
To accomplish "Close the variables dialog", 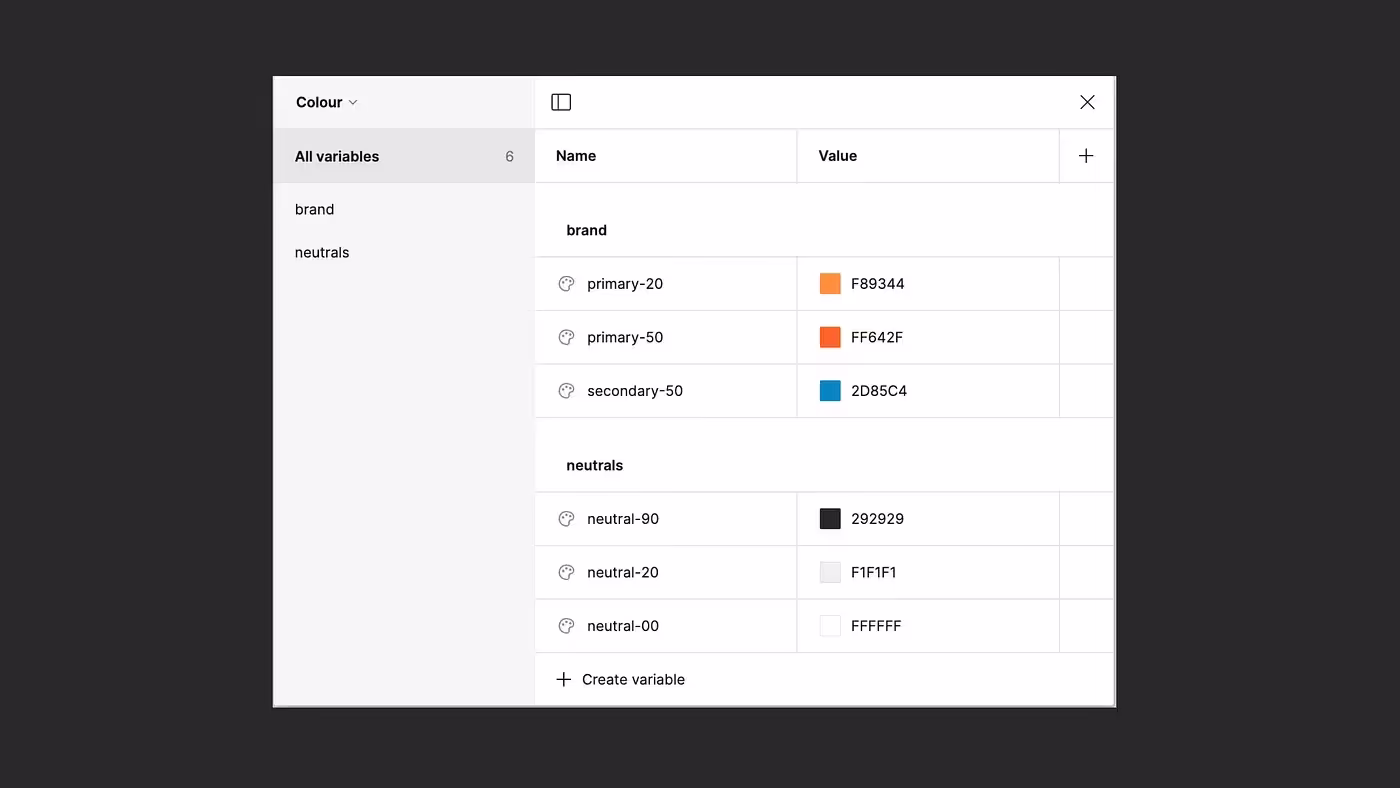I will pos(1087,102).
